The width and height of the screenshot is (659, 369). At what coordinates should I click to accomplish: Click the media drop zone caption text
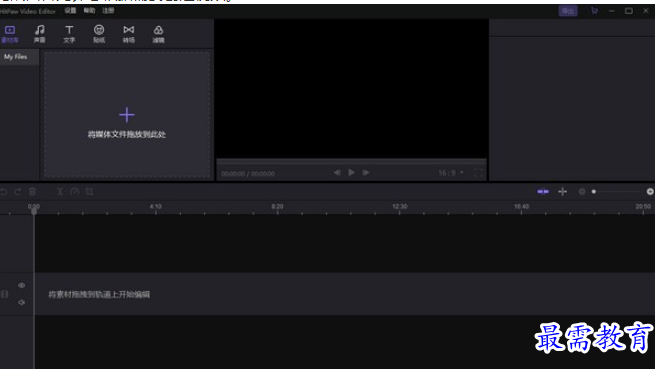coord(127,134)
